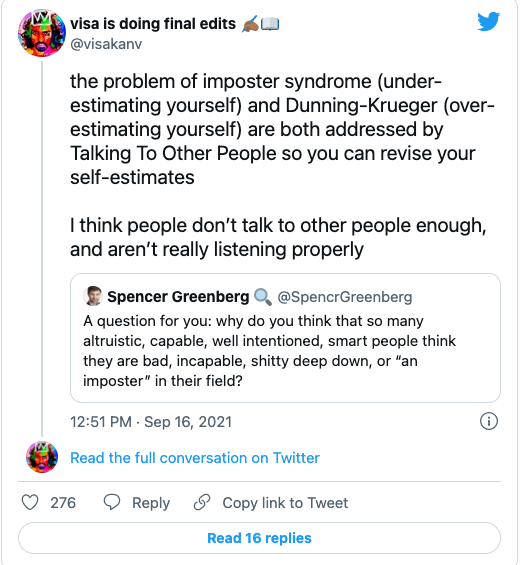Open the tweet info icon

click(489, 421)
